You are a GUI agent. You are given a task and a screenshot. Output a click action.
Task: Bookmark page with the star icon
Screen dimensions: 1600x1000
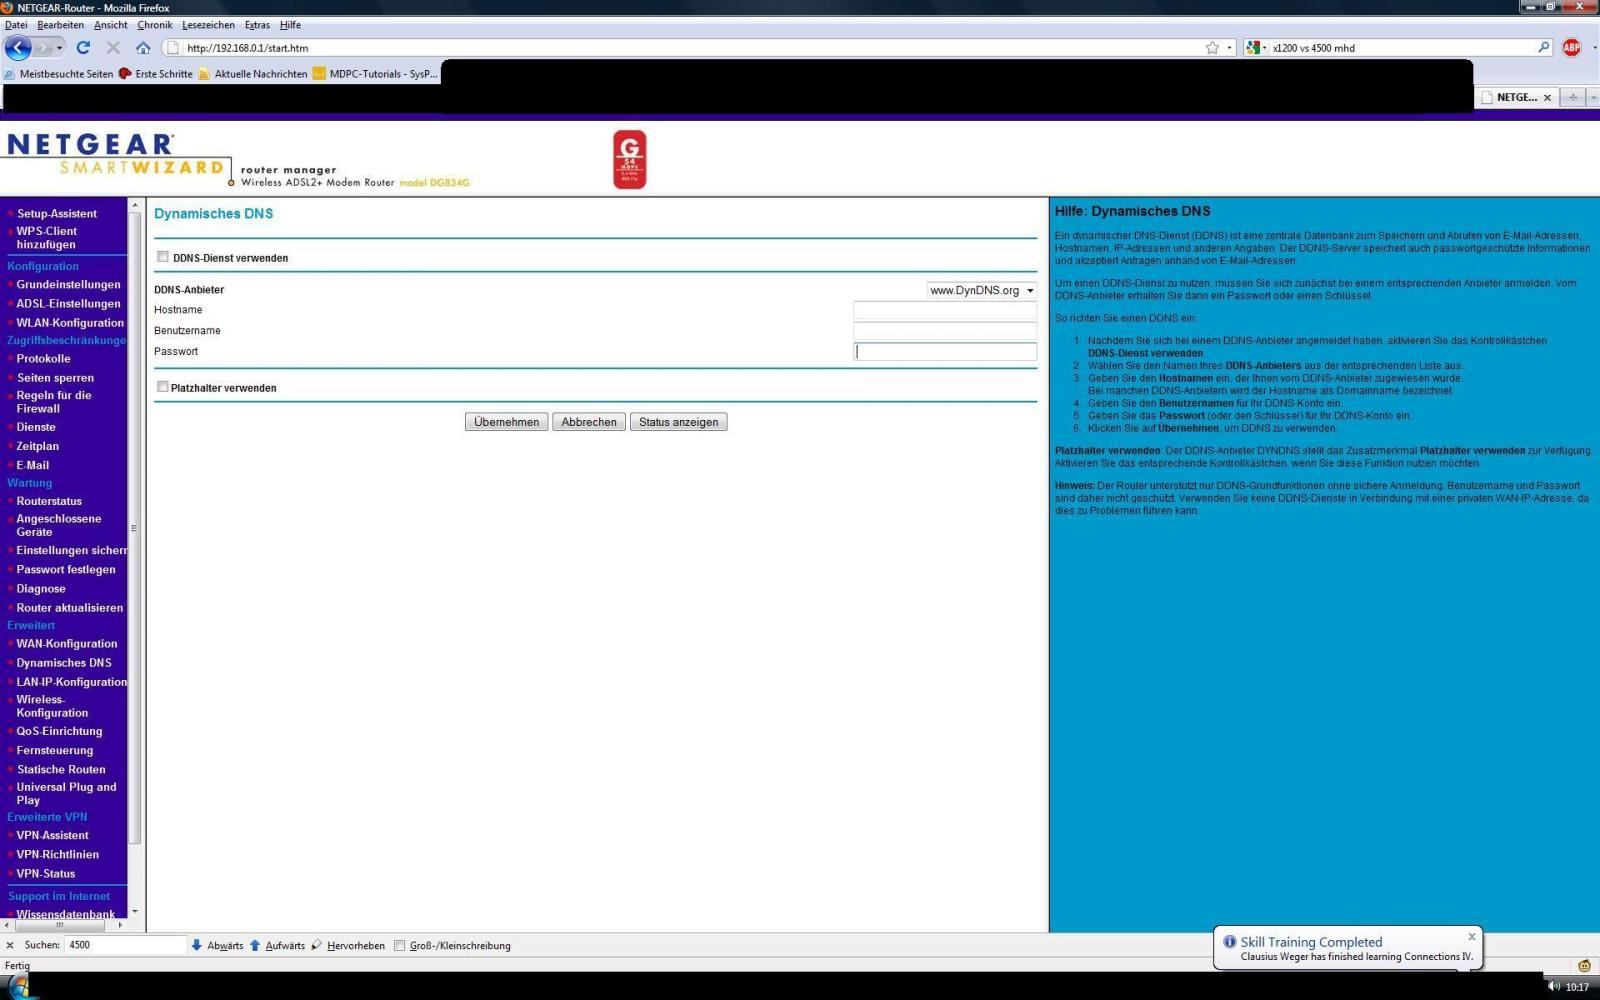(1212, 47)
